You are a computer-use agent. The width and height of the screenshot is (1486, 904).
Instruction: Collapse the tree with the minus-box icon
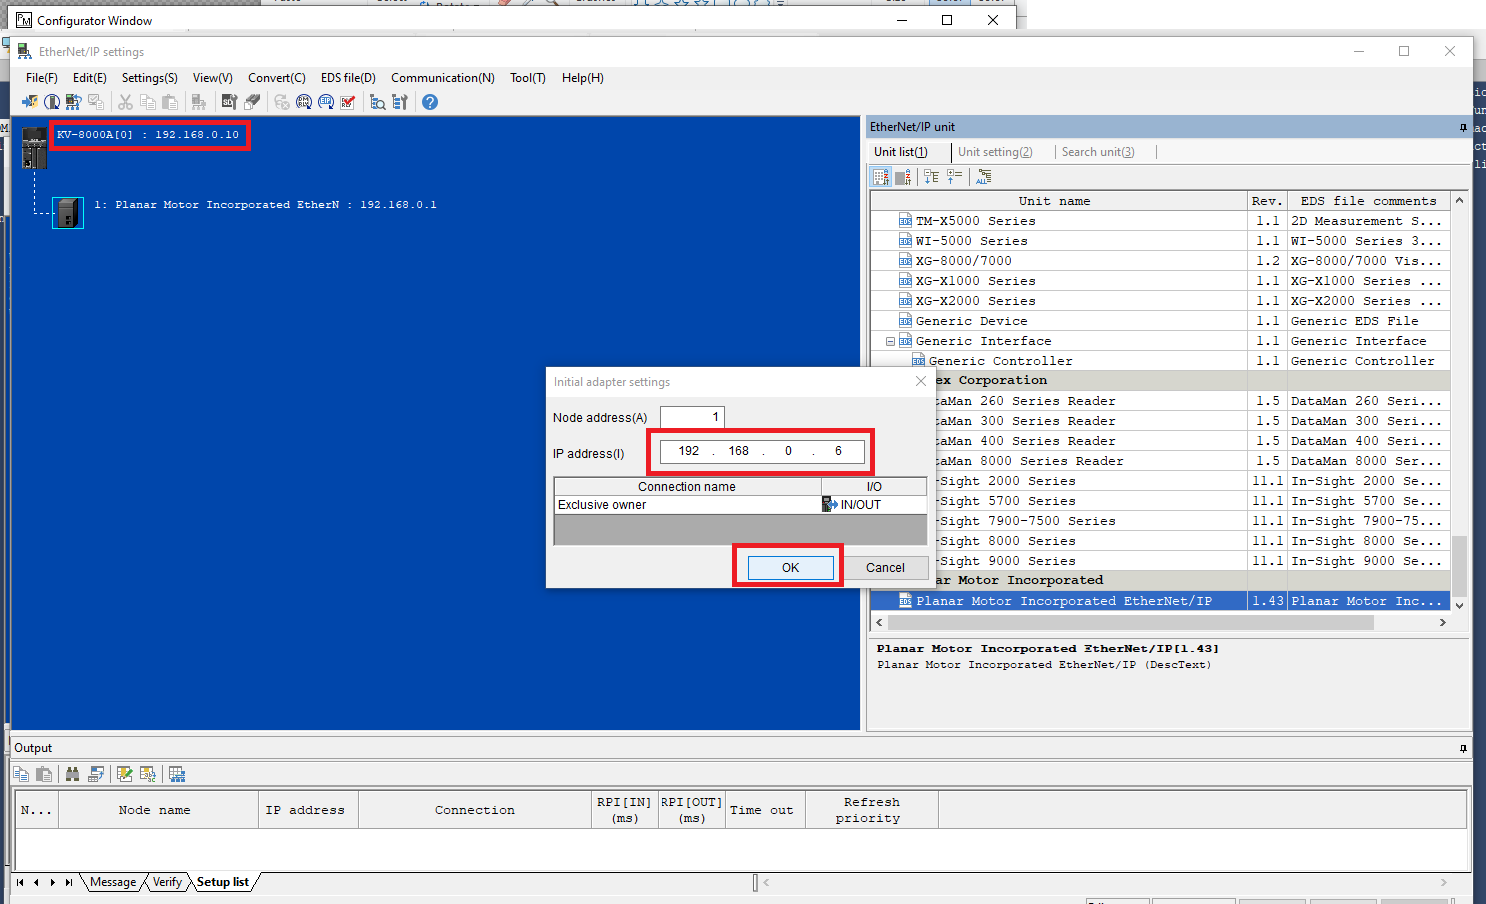click(x=932, y=176)
